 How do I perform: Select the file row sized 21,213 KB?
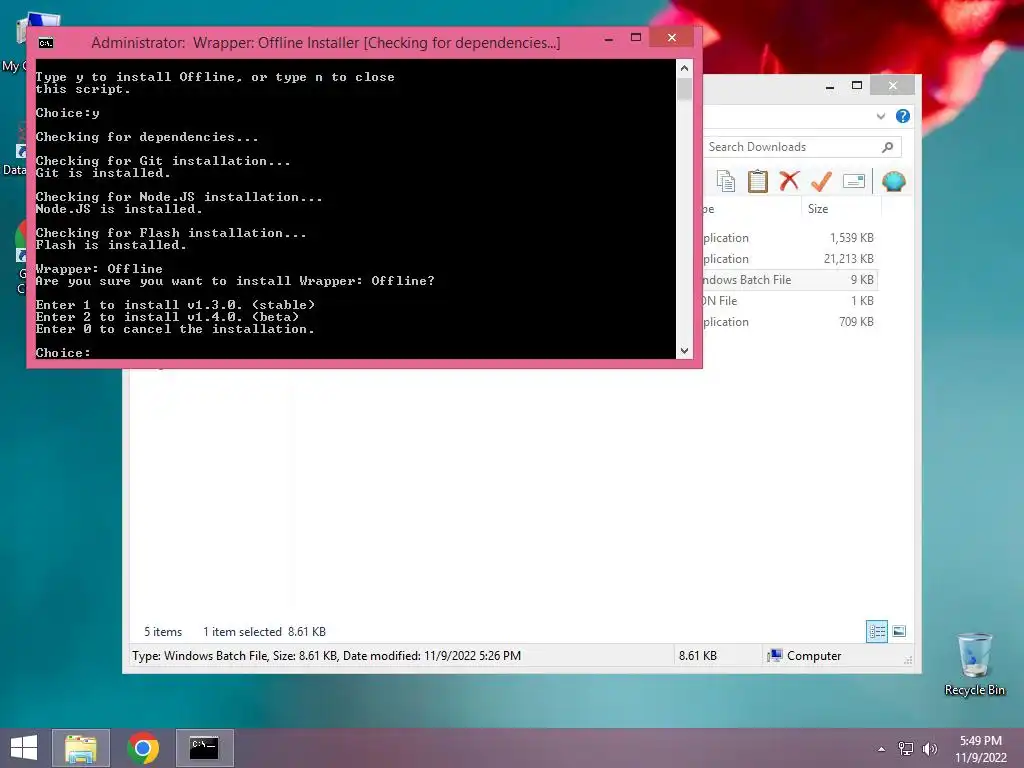tap(789, 259)
